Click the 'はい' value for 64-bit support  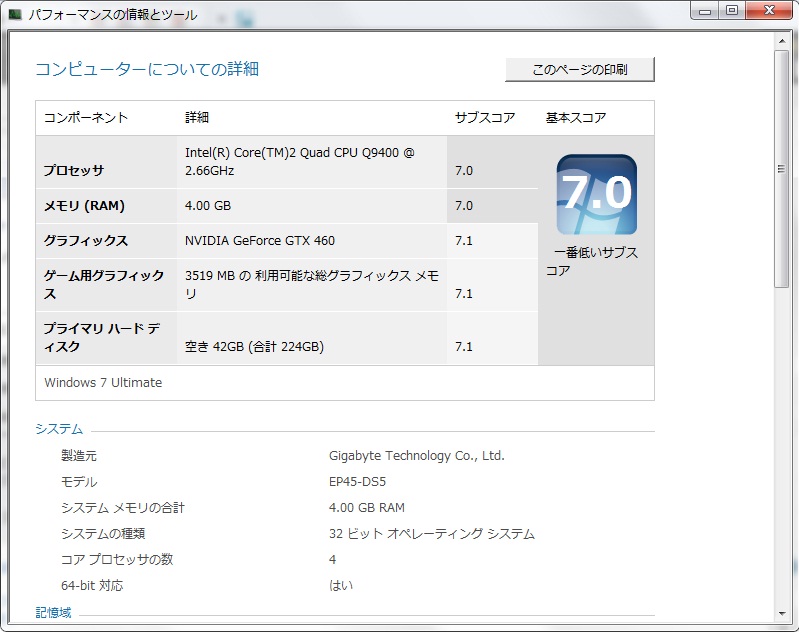tap(341, 586)
